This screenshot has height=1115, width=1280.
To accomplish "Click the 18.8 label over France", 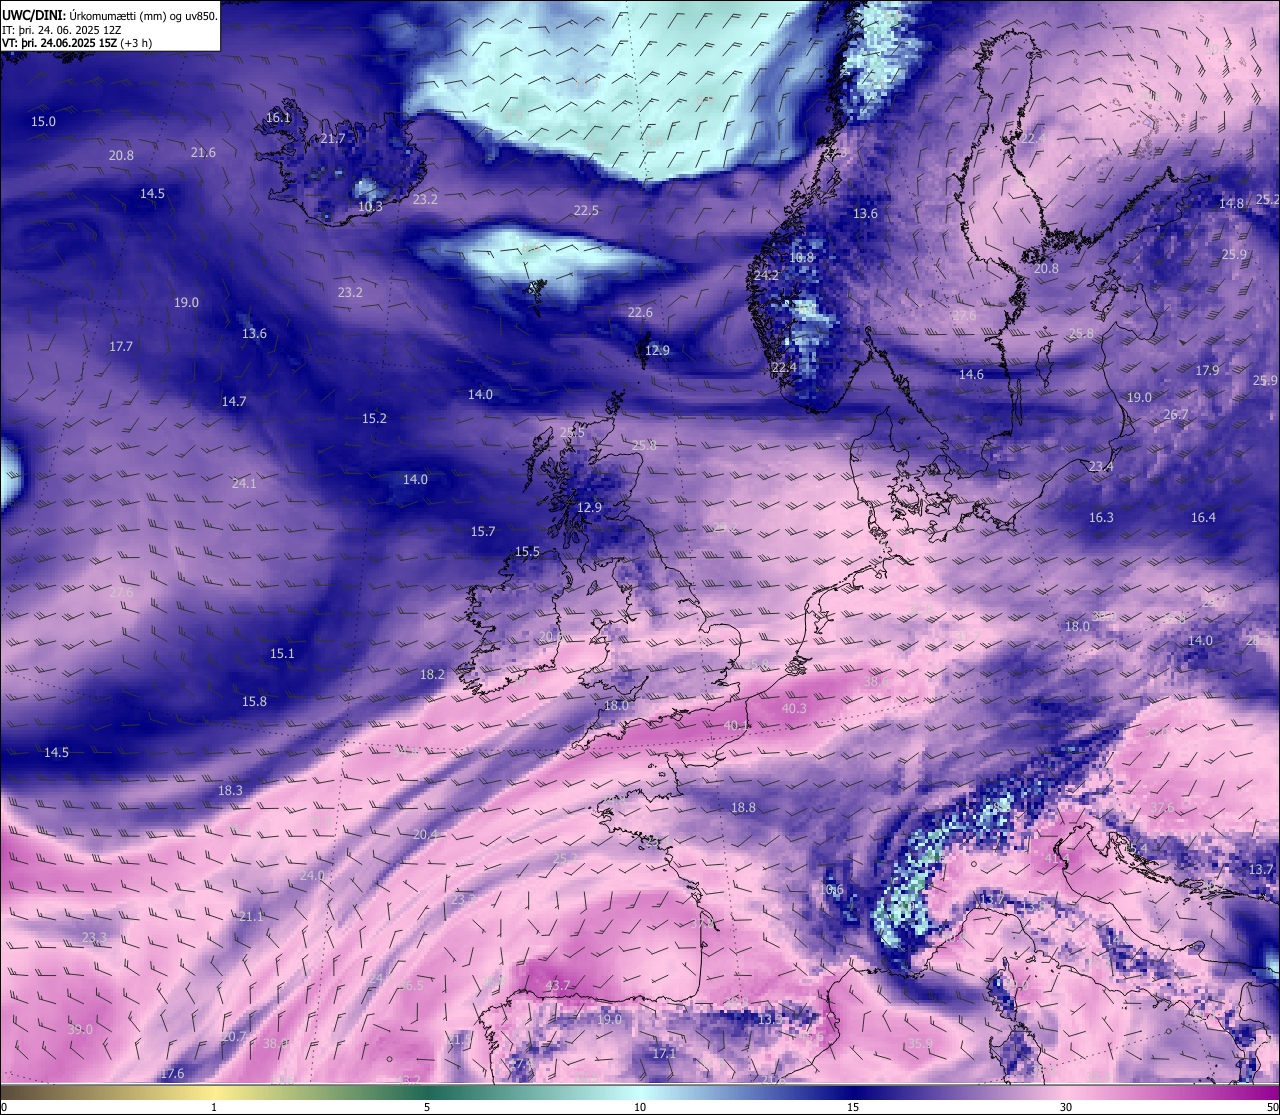I will 743,808.
